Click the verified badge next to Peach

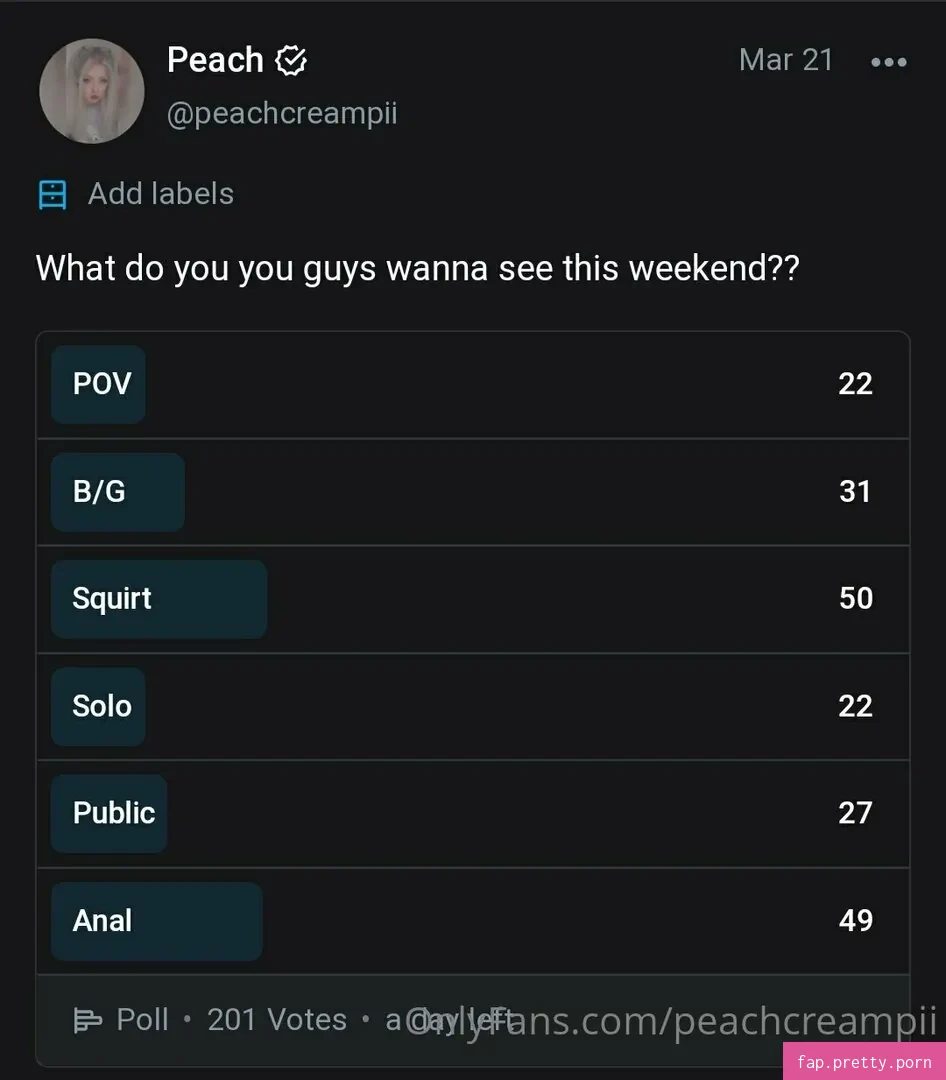pos(290,61)
